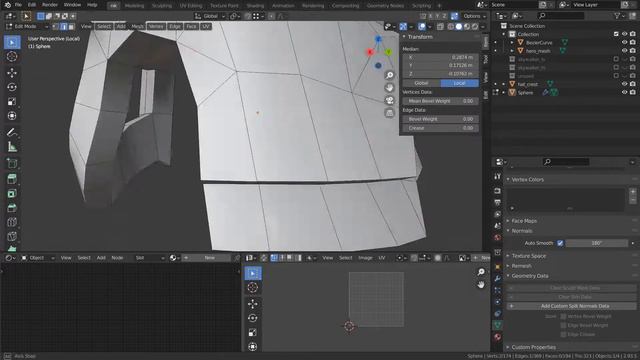Open the Options dropdown in viewport header
640x360 pixels.
pos(474,16)
